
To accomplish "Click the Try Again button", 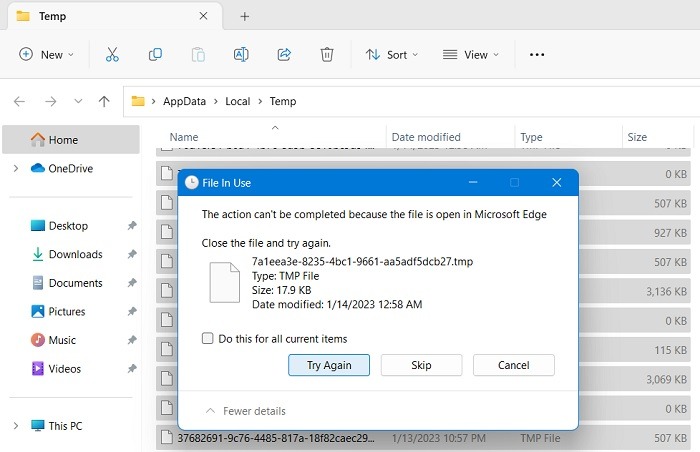I will 329,365.
